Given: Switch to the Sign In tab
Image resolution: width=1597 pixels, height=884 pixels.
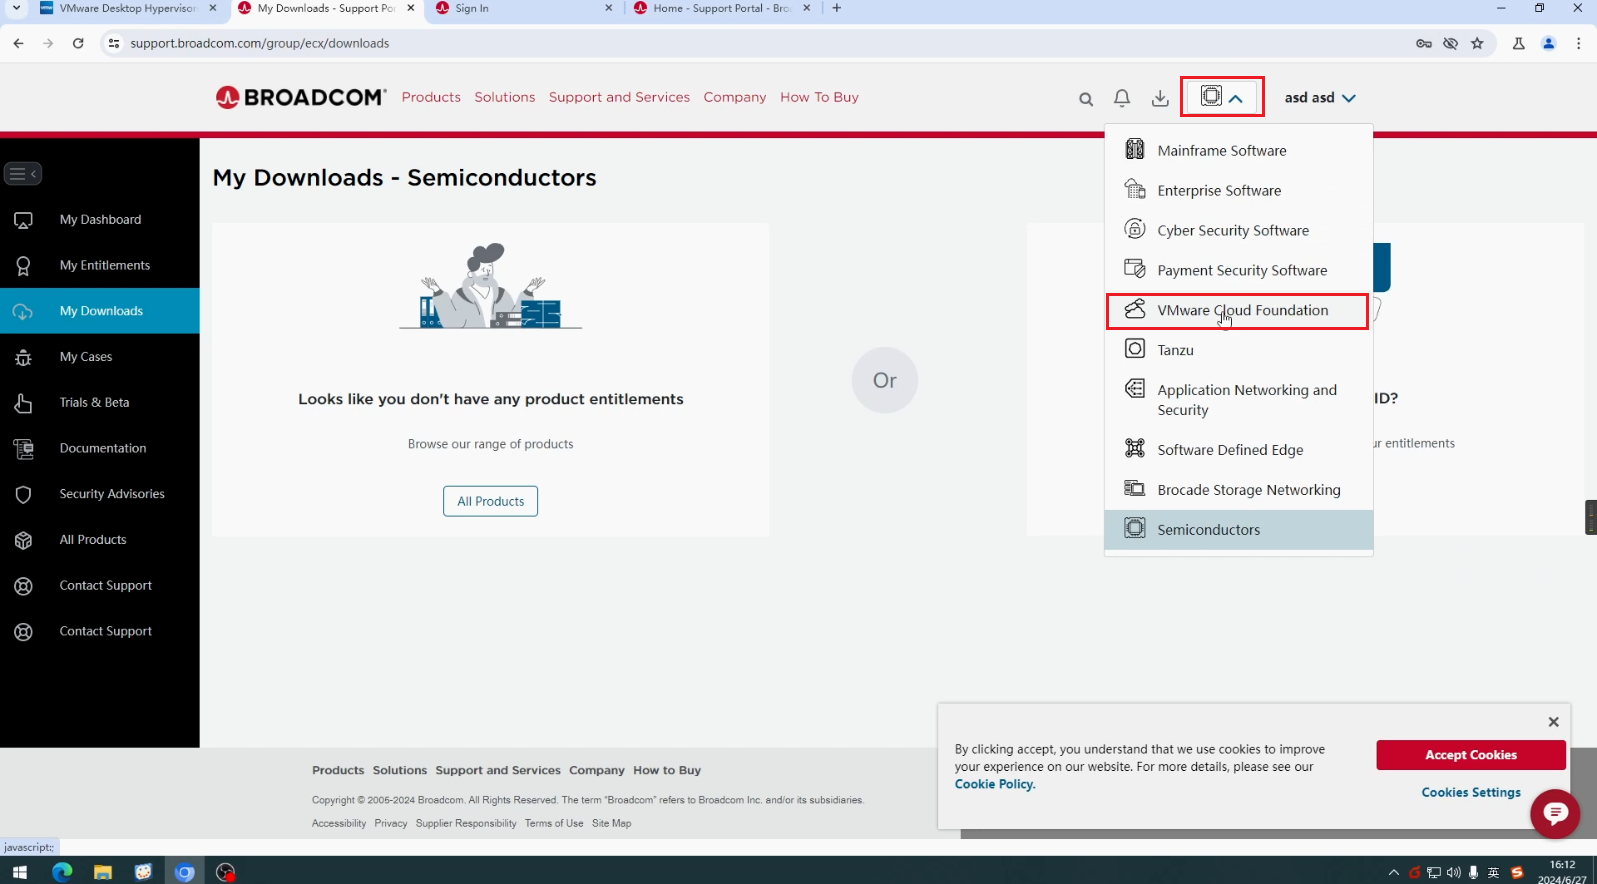Looking at the screenshot, I should [526, 9].
